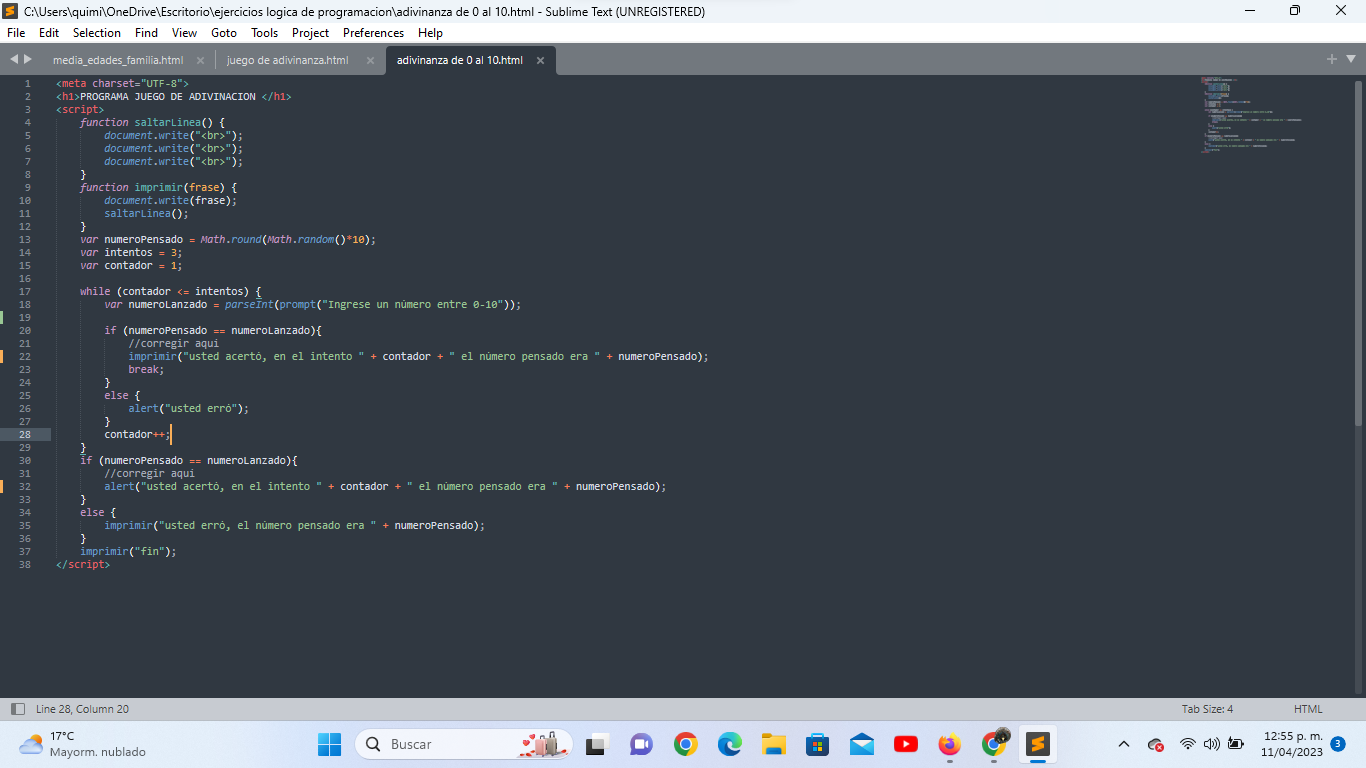Click line number 38 in the gutter
This screenshot has width=1366, height=768.
tap(25, 564)
